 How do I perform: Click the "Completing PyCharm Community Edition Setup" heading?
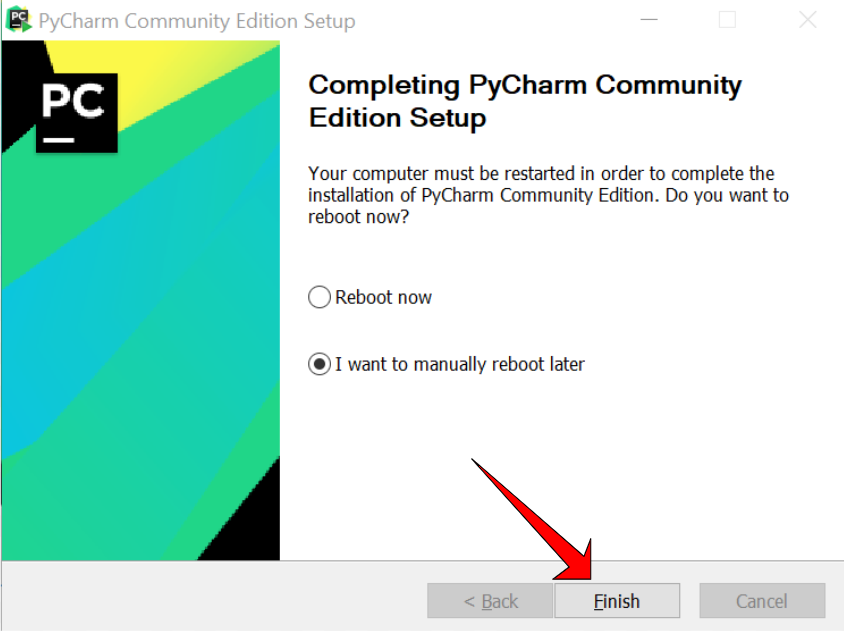point(525,101)
